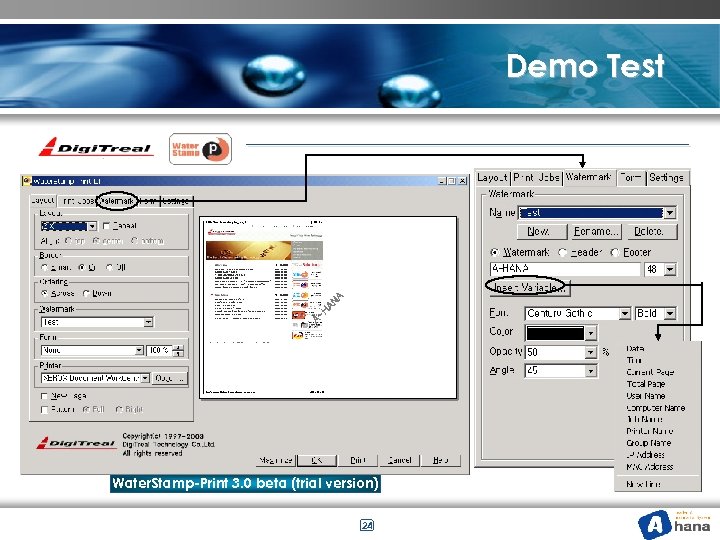Click the Rename button
The height and width of the screenshot is (540, 720).
597,231
